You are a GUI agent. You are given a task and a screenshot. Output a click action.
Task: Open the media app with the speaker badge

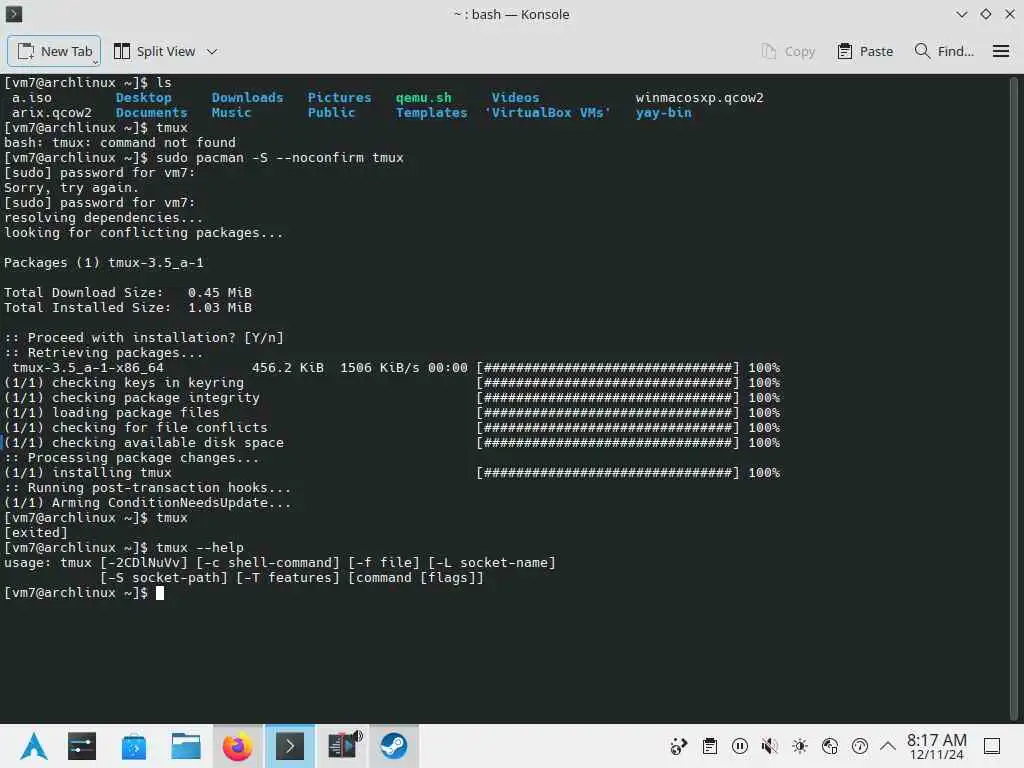pyautogui.click(x=342, y=746)
